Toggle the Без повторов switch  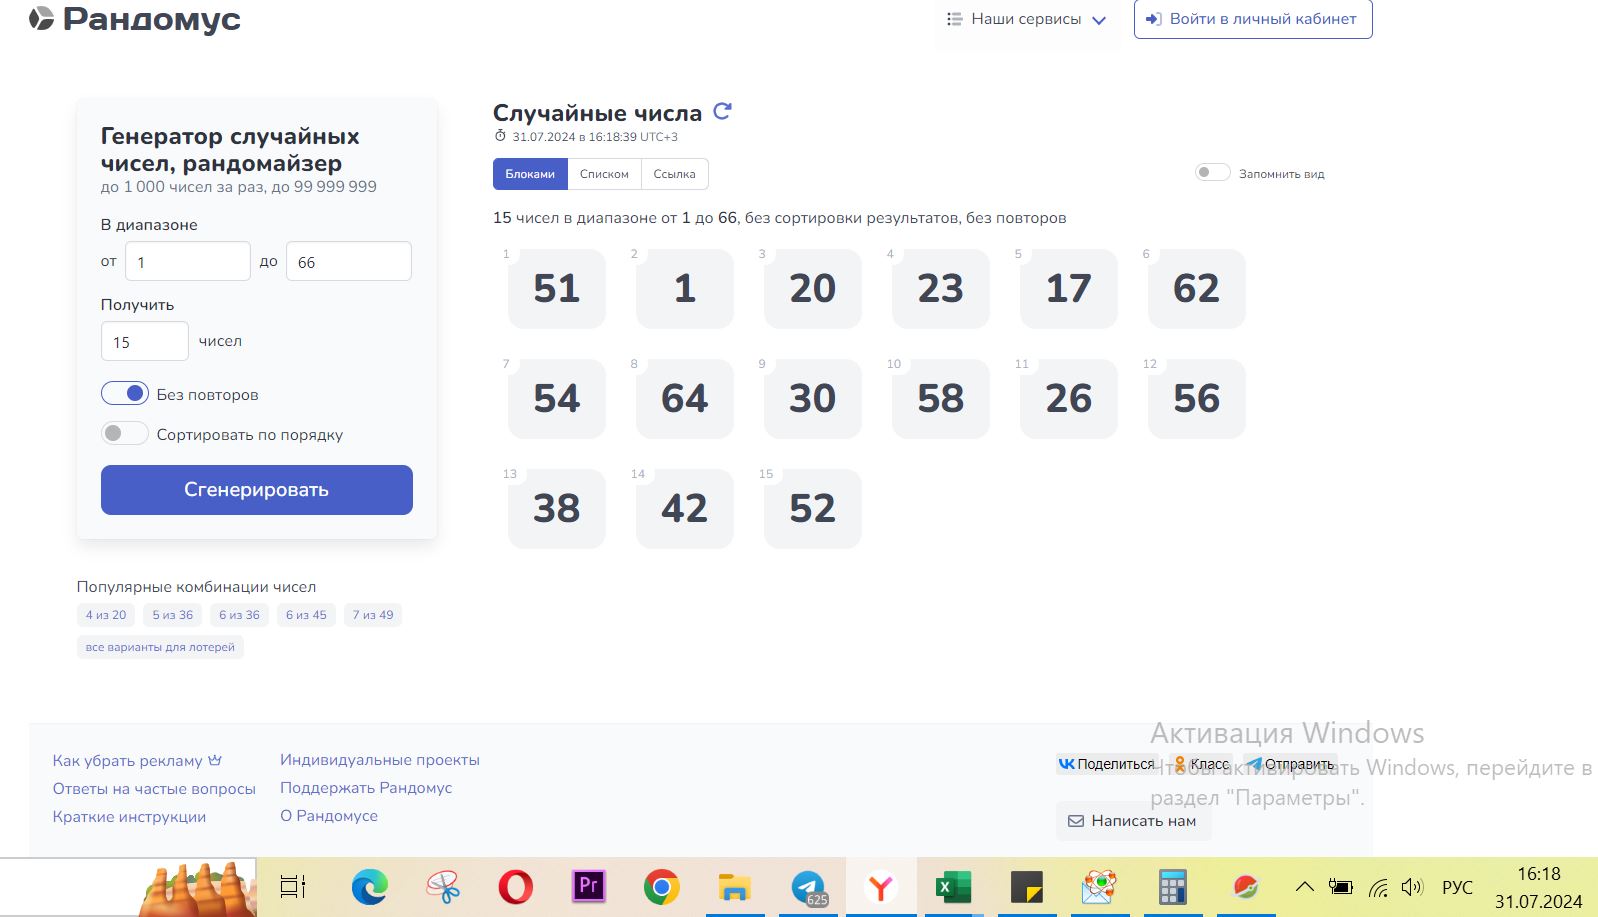point(125,394)
